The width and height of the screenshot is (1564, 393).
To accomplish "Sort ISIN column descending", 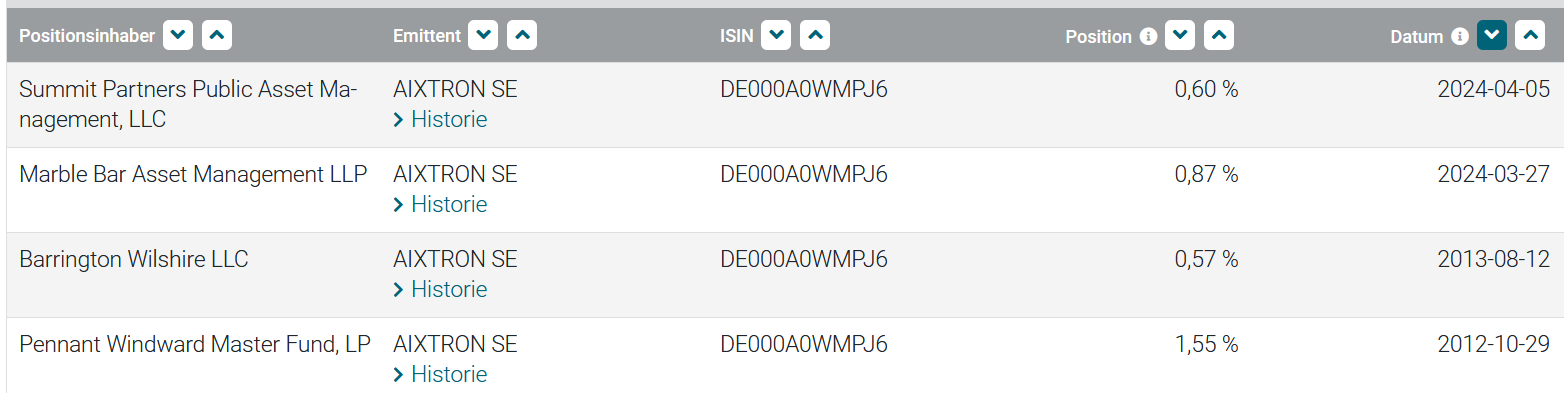I will coord(777,36).
